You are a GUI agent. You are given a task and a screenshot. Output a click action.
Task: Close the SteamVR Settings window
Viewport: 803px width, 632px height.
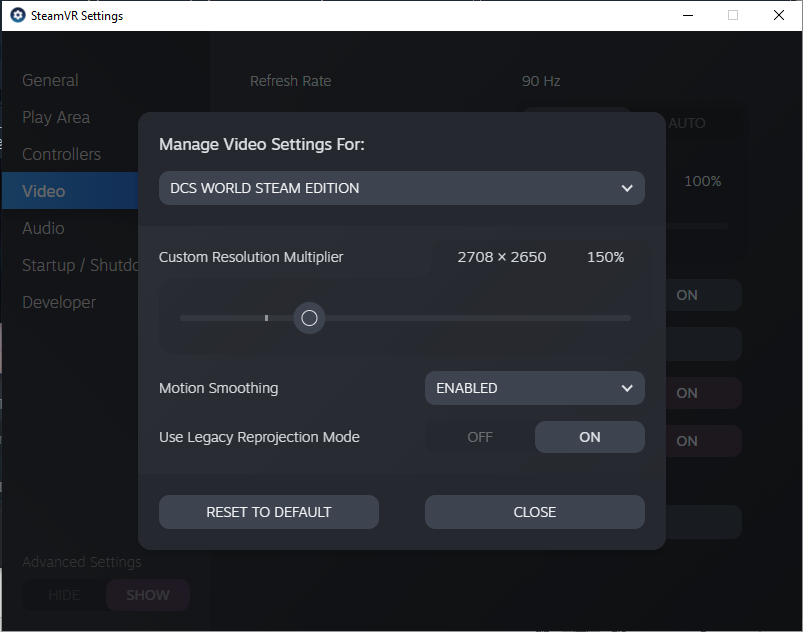coord(778,15)
